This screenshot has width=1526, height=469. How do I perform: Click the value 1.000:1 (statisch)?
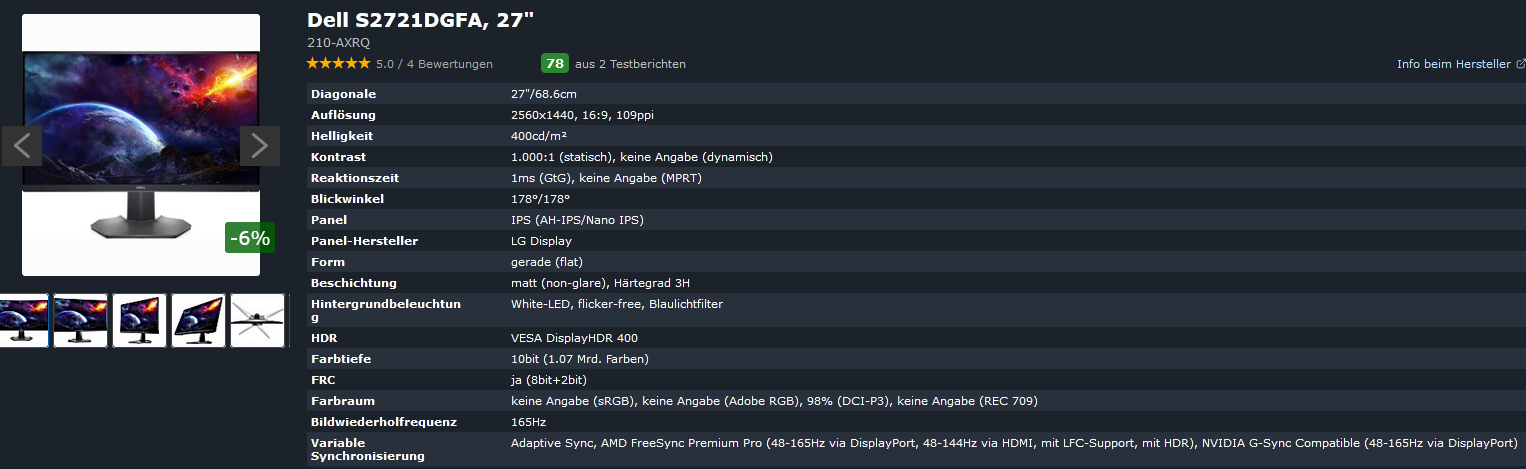[x=562, y=157]
